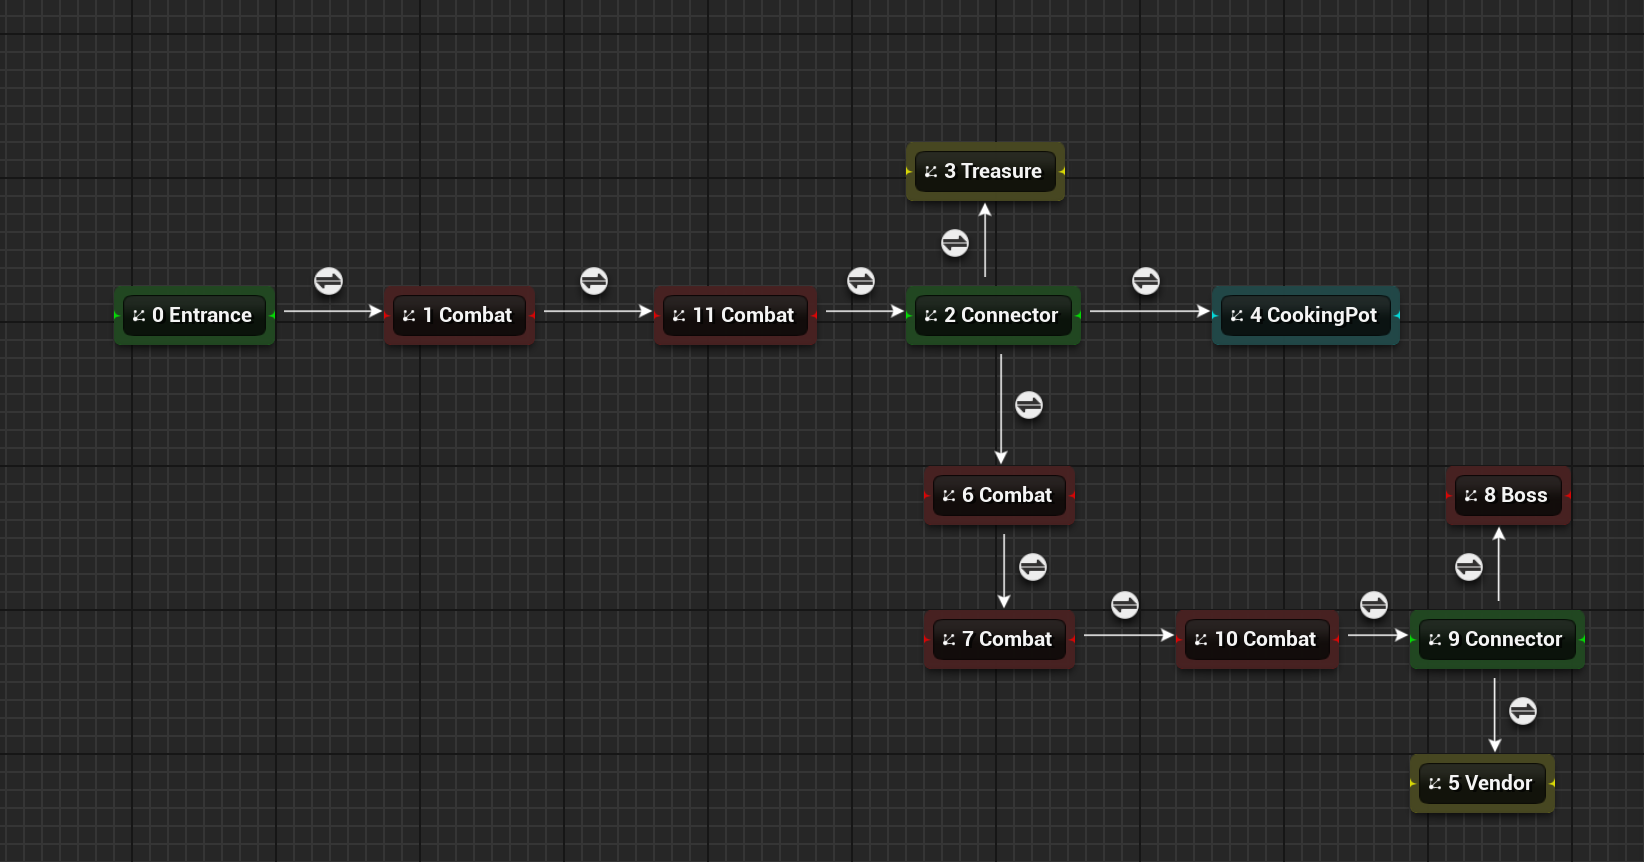
Task: Select the link icon below 8 Boss node
Action: [x=1469, y=567]
